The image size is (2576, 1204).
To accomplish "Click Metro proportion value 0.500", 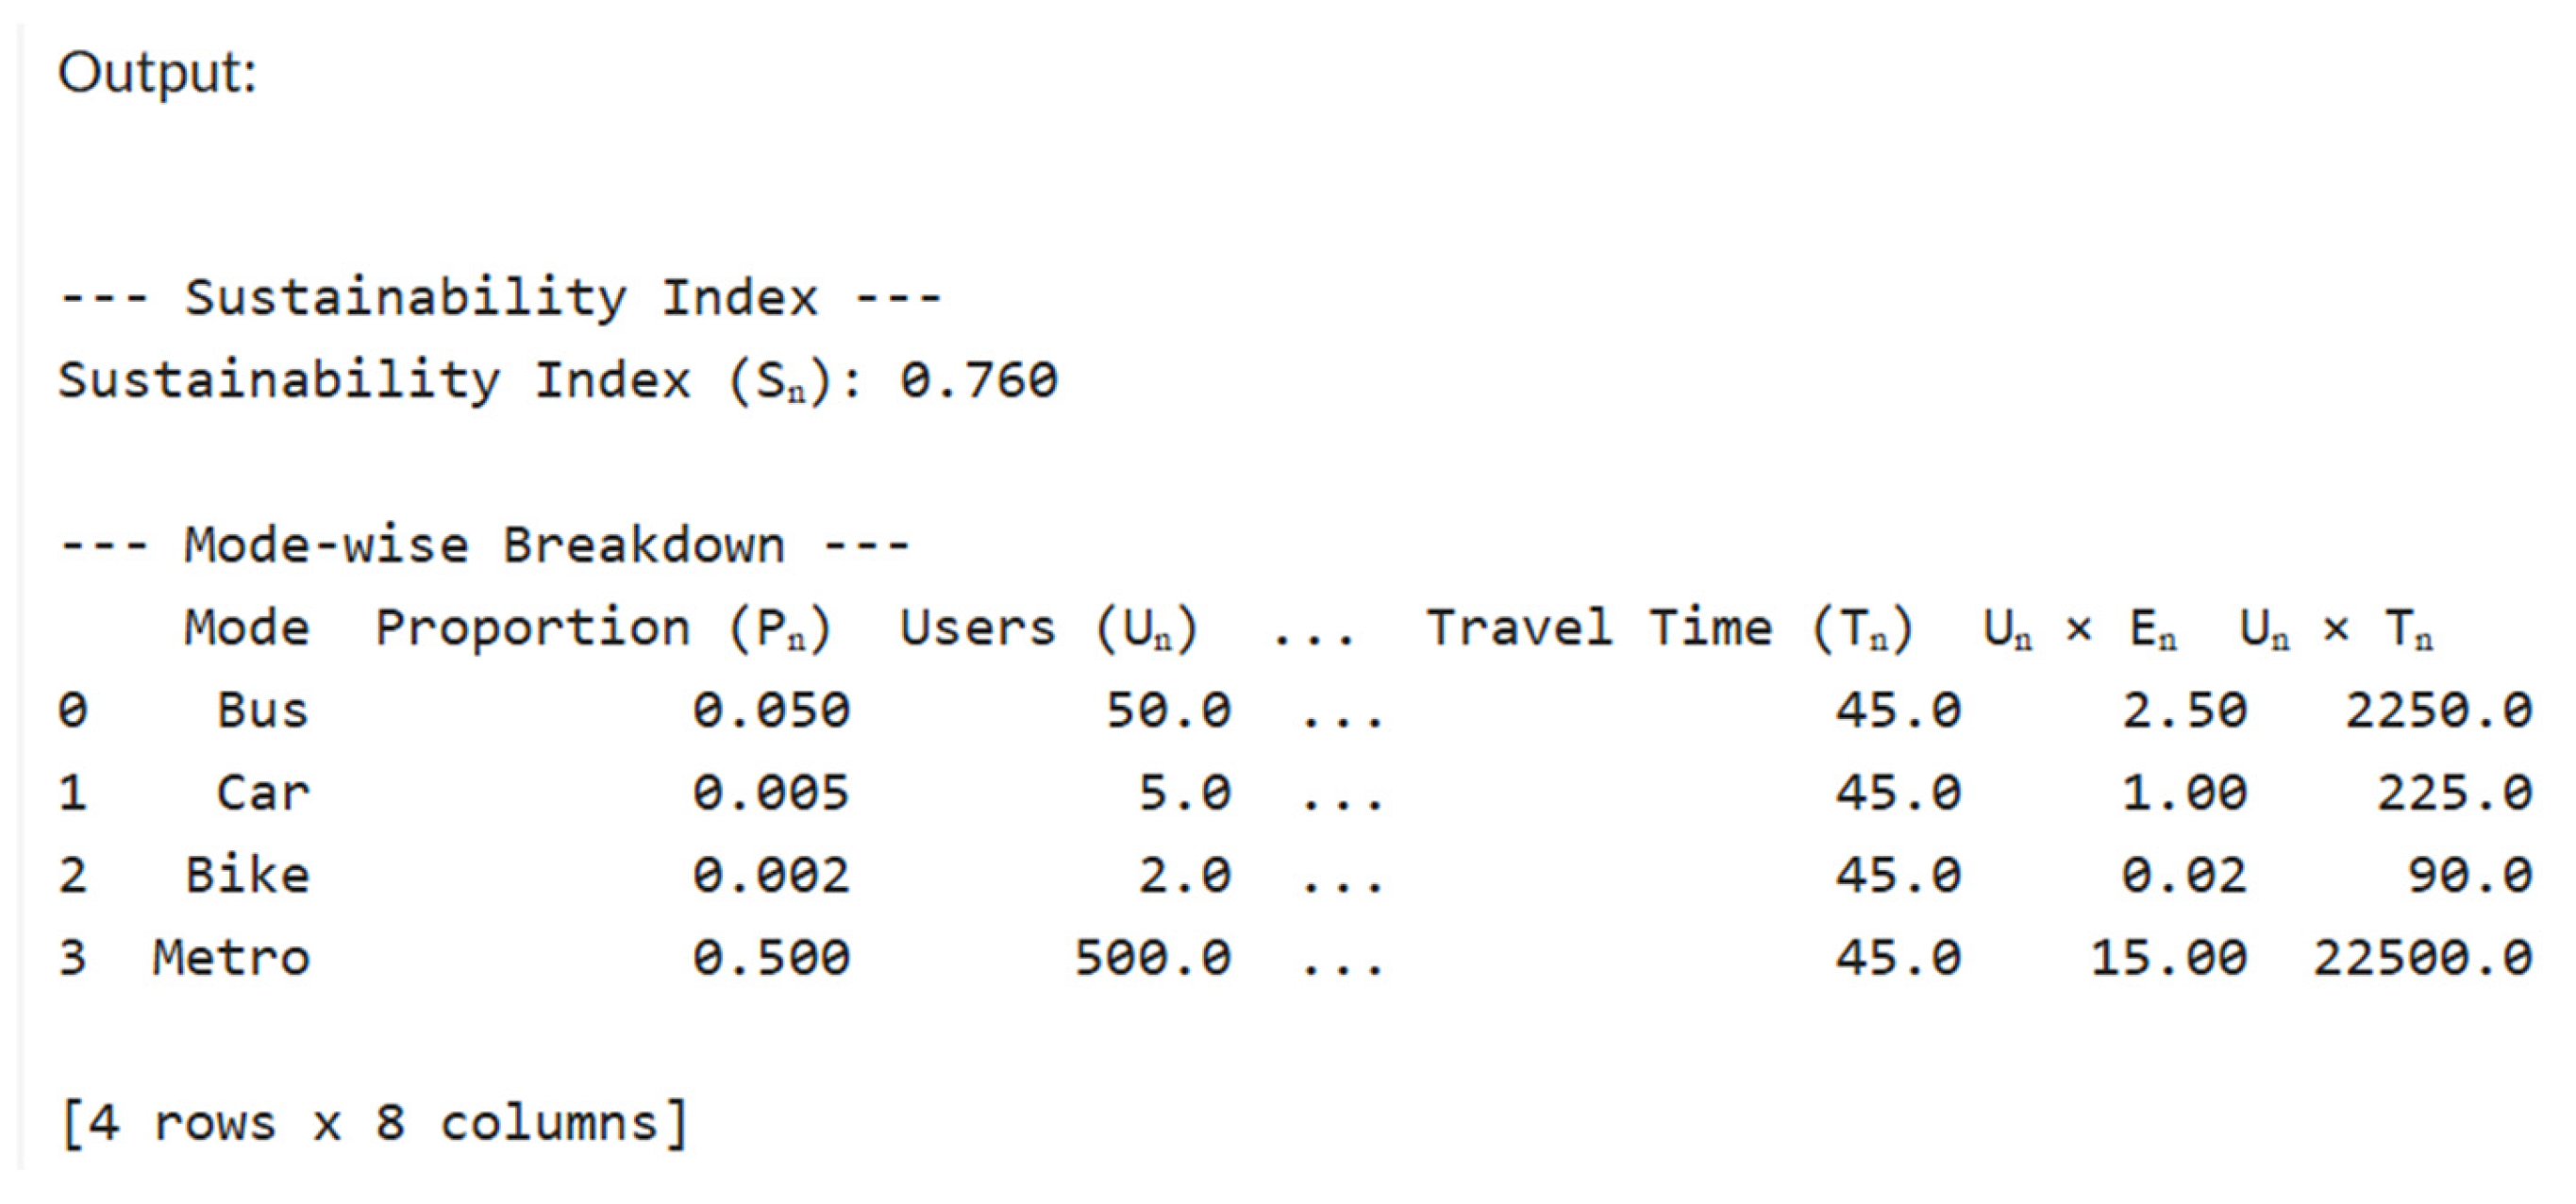I will (771, 958).
